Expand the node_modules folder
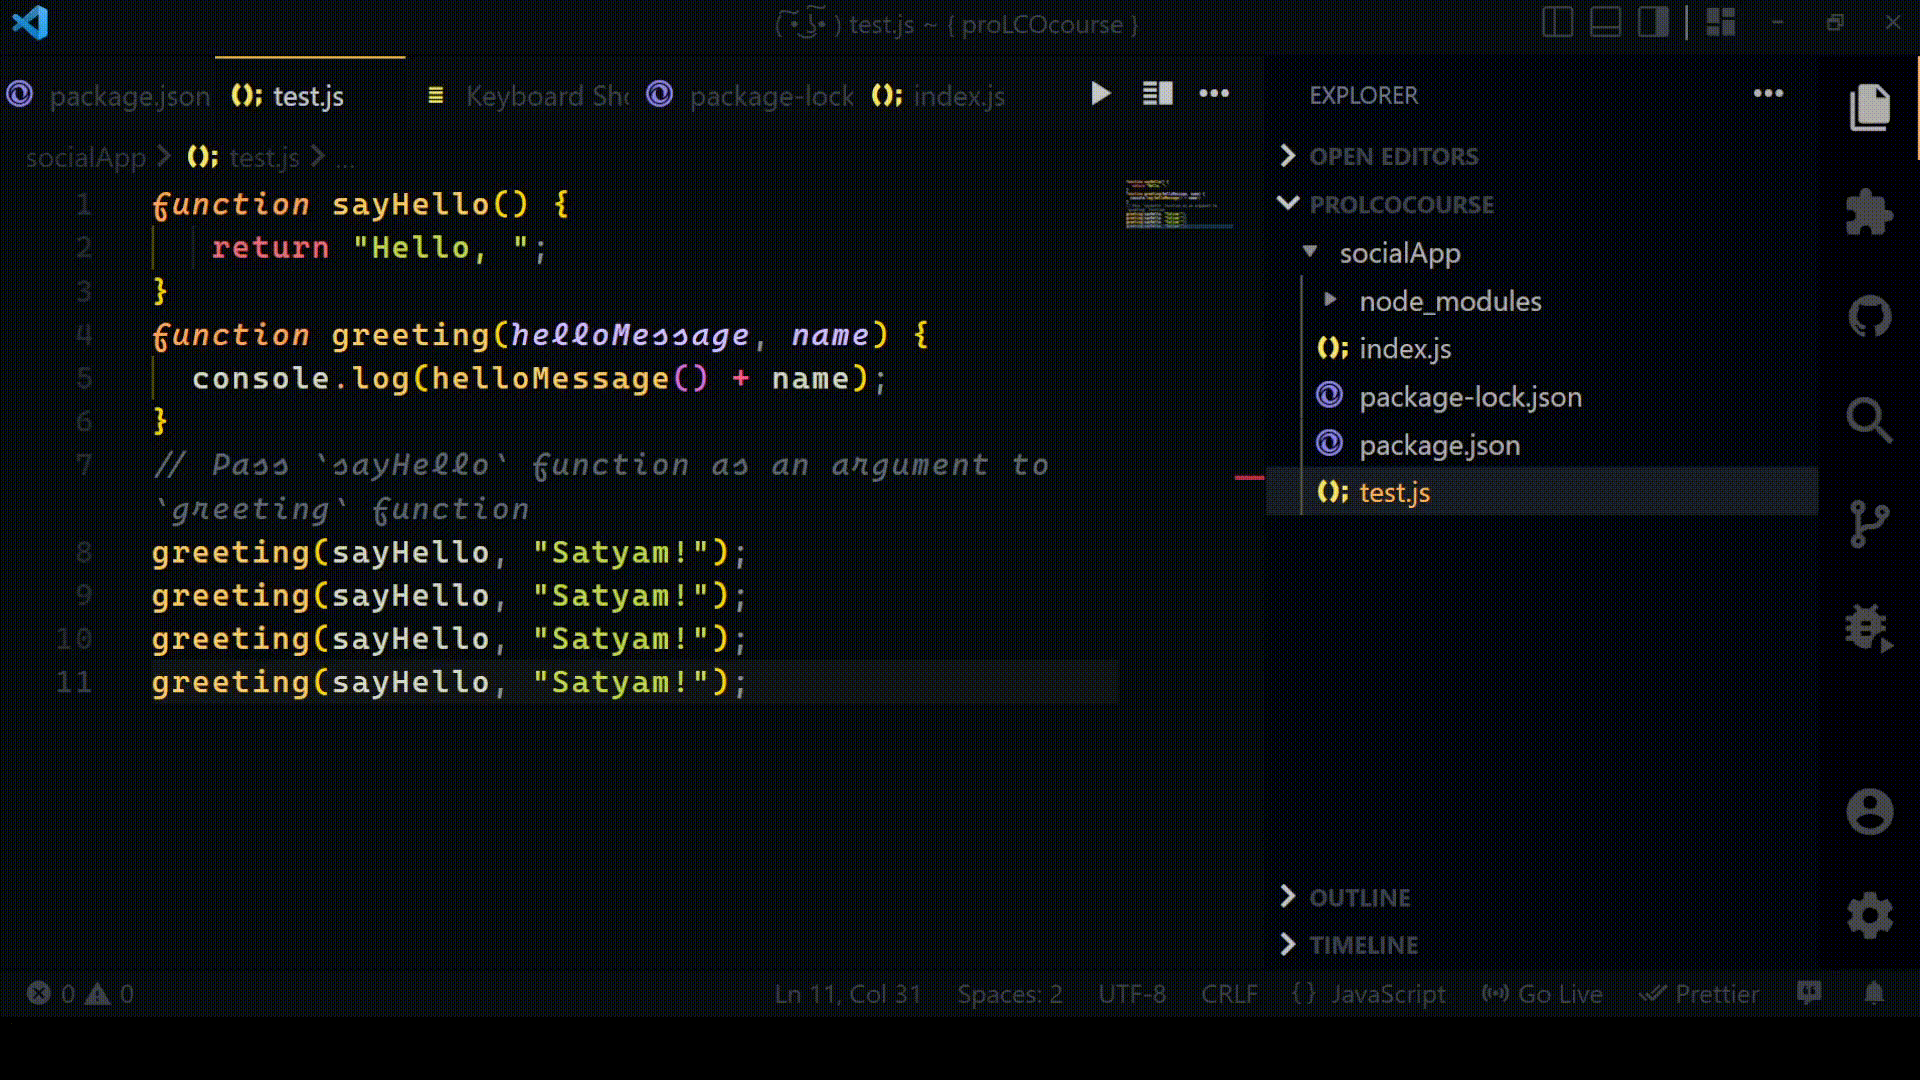Viewport: 1920px width, 1080px height. pyautogui.click(x=1331, y=301)
